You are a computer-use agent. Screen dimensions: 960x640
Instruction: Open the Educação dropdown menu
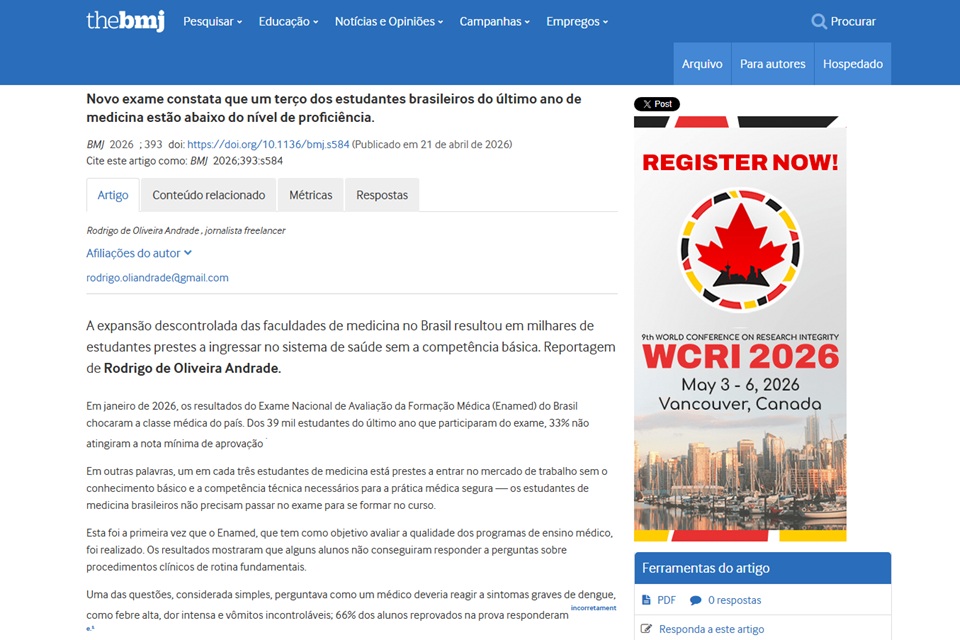pos(288,21)
